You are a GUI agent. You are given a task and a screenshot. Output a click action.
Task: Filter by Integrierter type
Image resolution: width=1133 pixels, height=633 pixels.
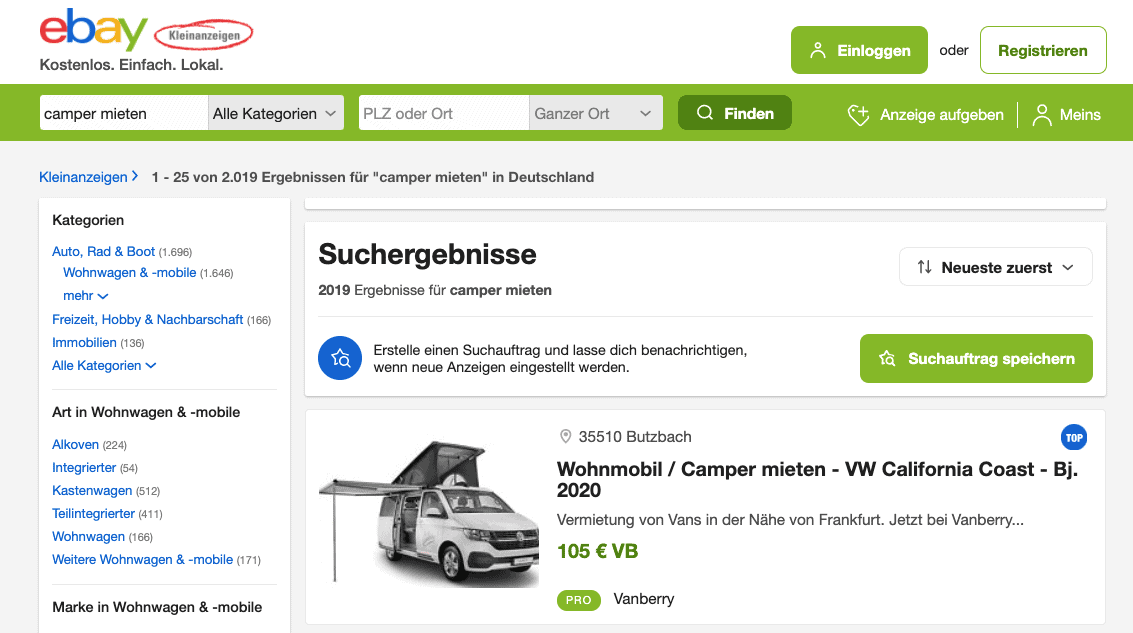point(84,468)
